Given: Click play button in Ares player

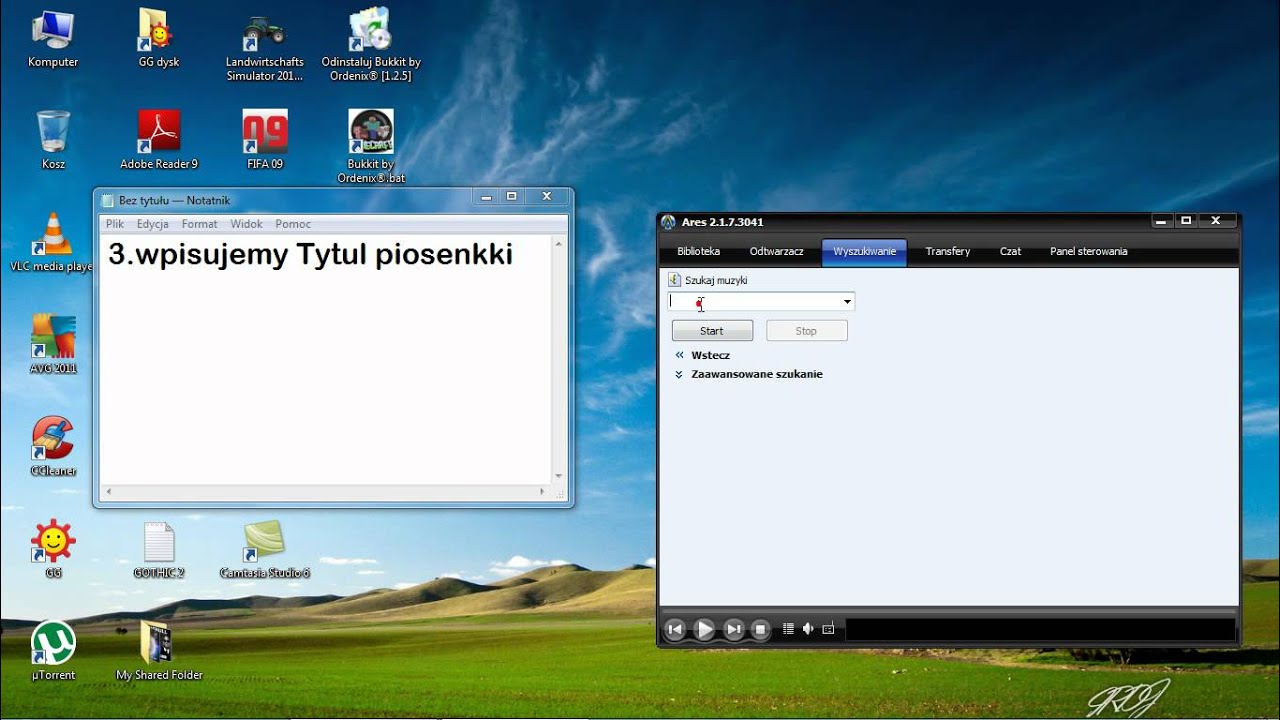Looking at the screenshot, I should 705,629.
